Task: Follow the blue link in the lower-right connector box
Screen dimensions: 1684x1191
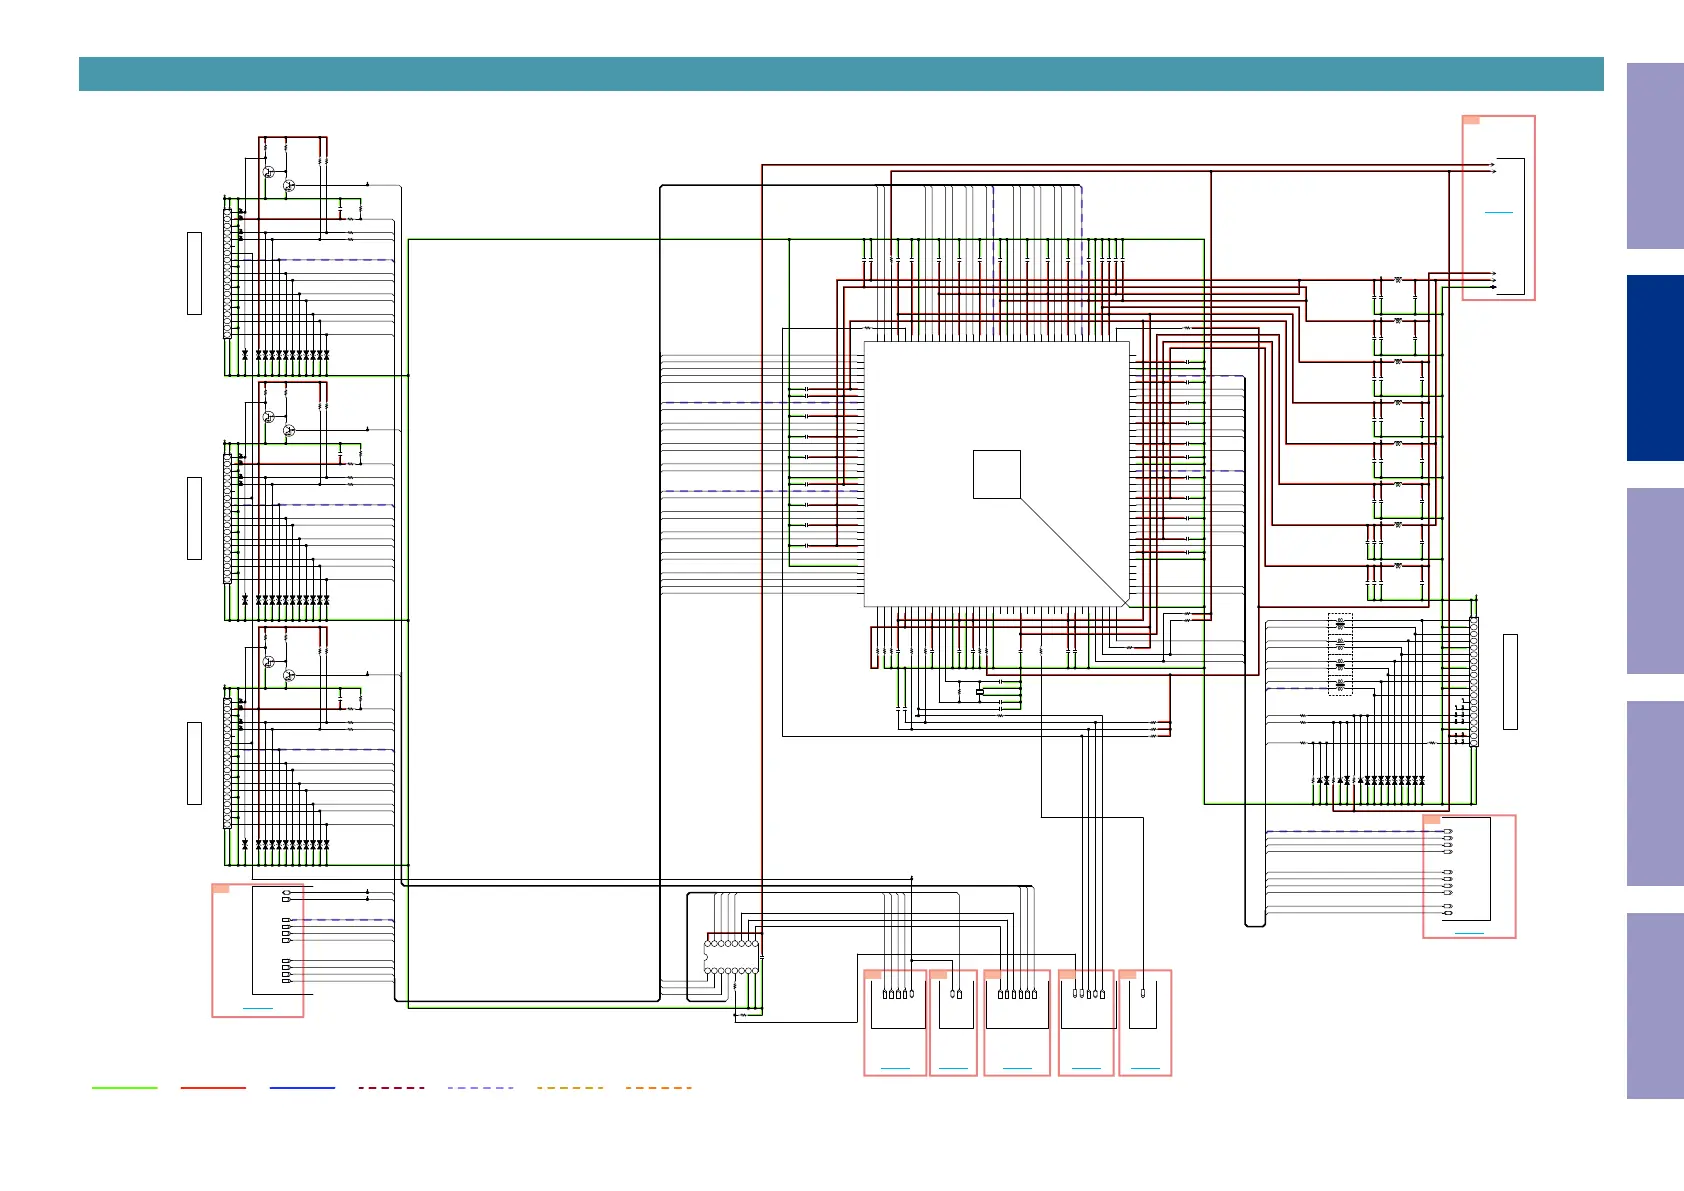Action: click(x=1469, y=933)
